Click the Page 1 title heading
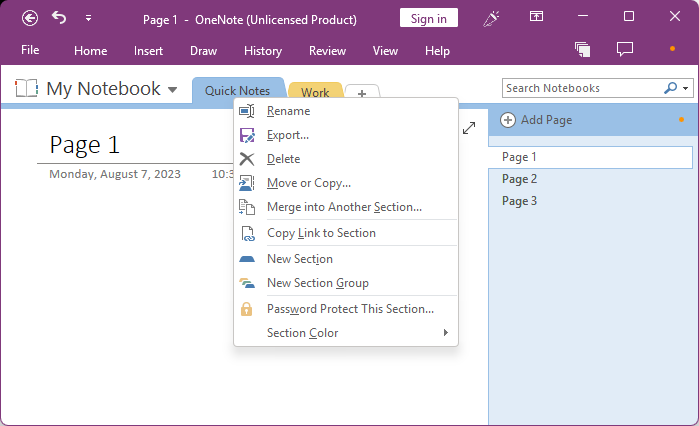699x426 pixels. pos(85,145)
